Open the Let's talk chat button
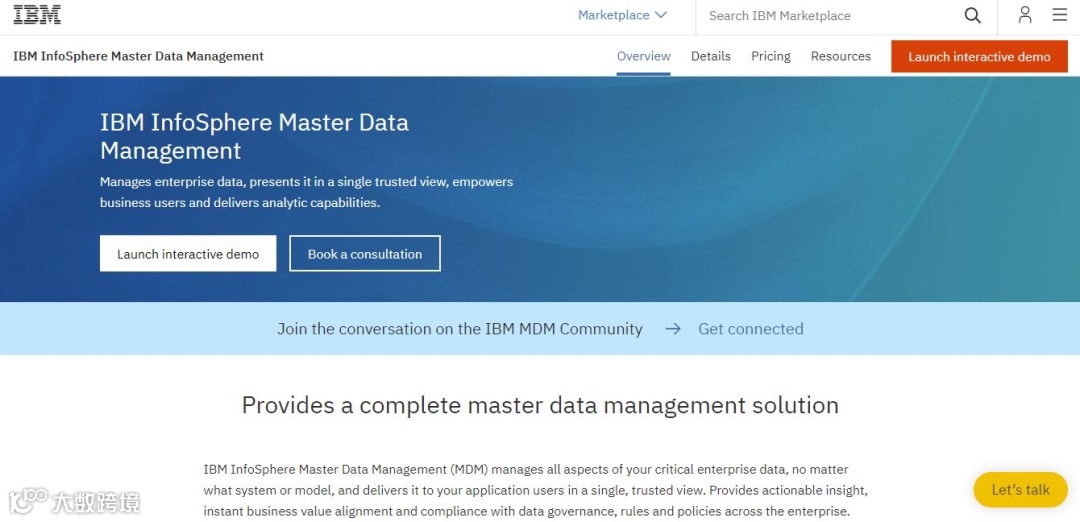The width and height of the screenshot is (1080, 522). coord(1020,490)
